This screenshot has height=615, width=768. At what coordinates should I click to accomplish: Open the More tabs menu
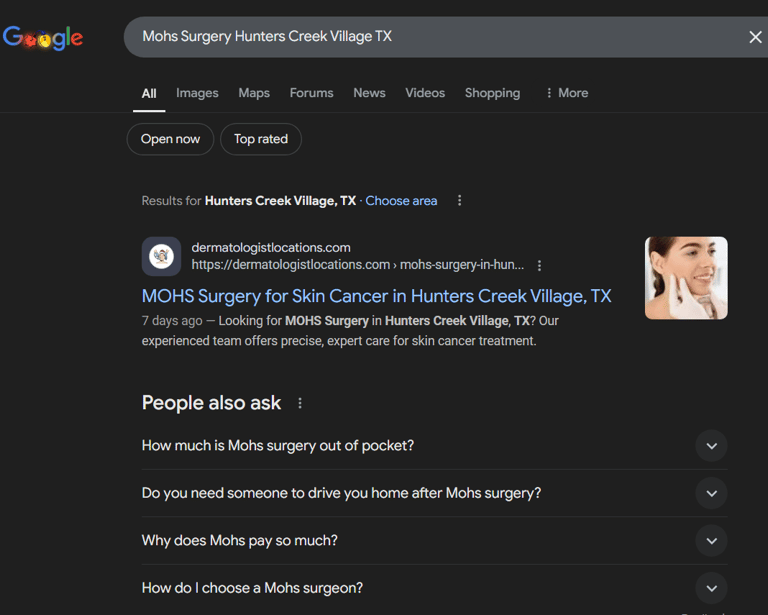point(567,93)
